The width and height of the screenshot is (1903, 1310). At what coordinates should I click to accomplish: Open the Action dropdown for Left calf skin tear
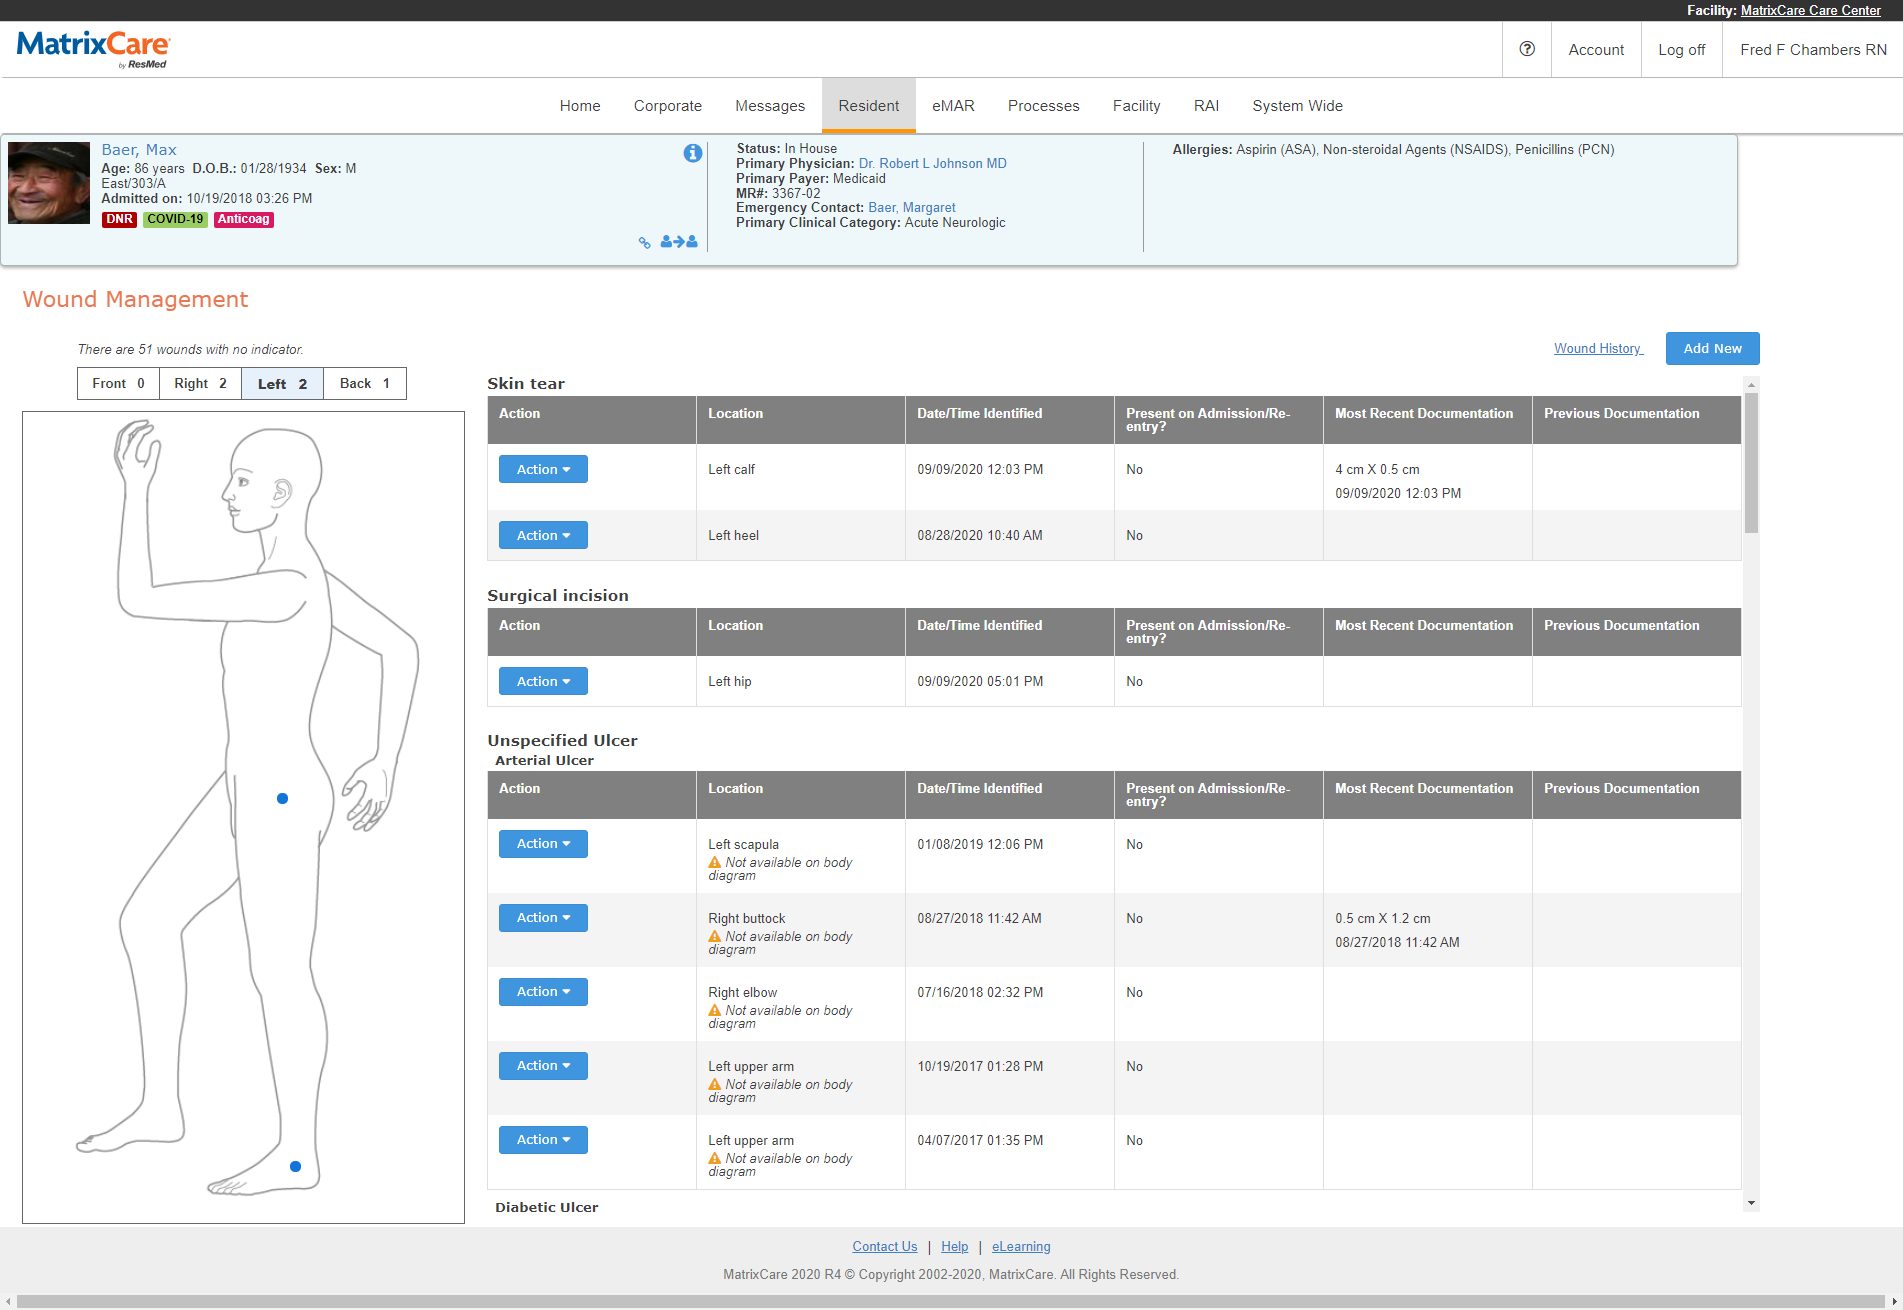tap(543, 469)
